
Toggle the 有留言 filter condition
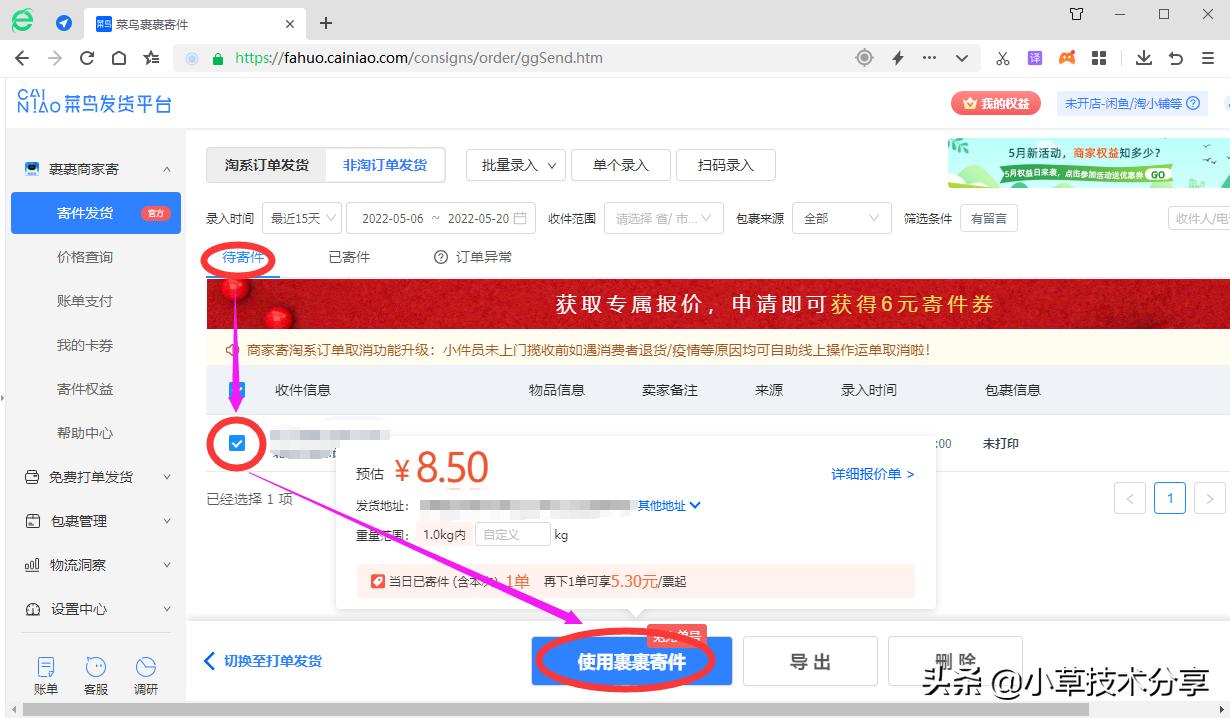[988, 217]
